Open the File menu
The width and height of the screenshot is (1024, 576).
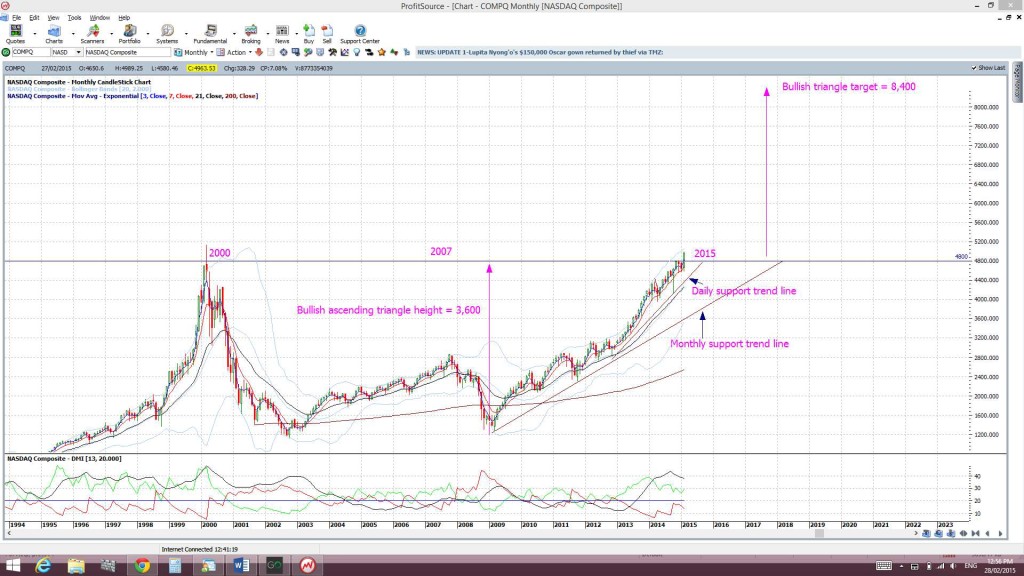tap(16, 18)
